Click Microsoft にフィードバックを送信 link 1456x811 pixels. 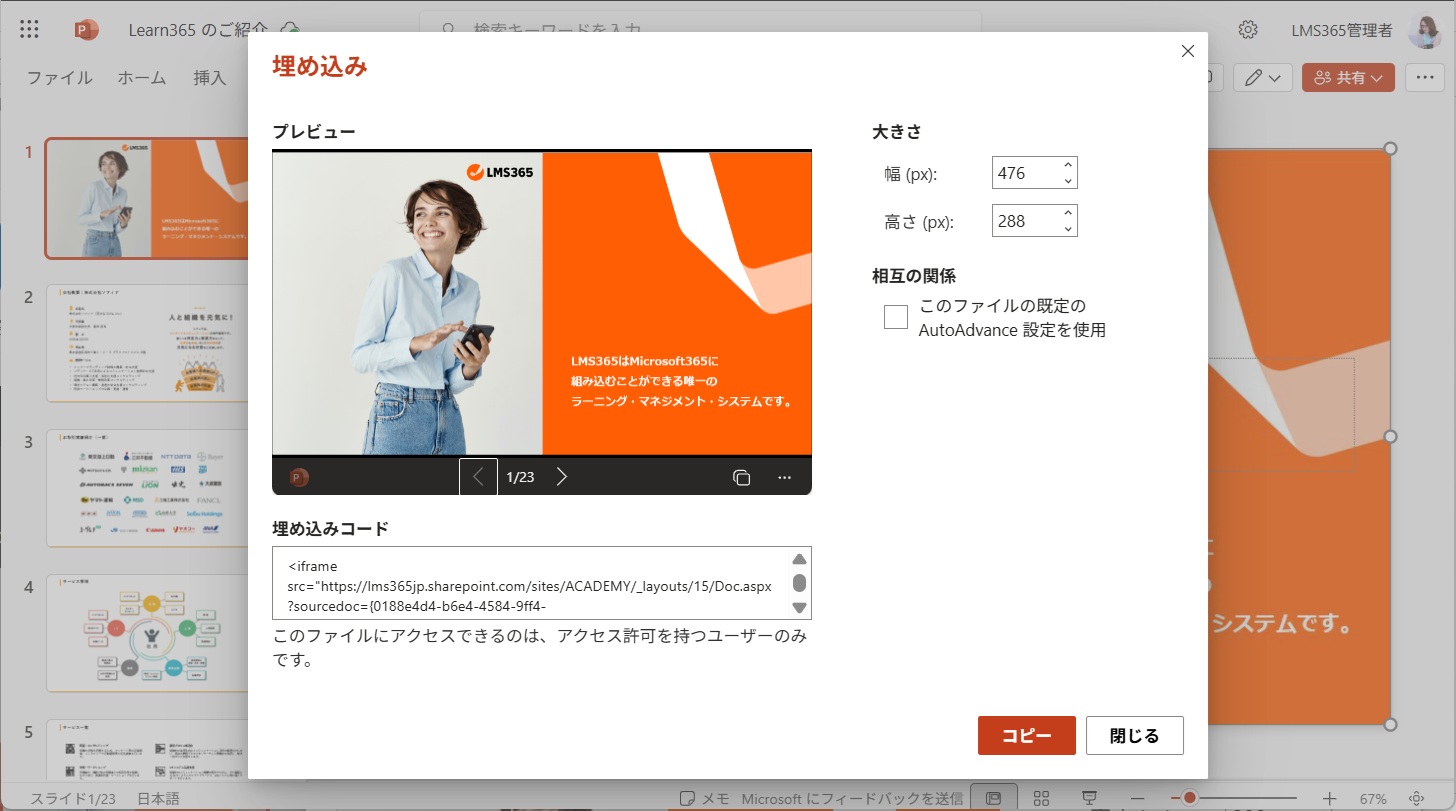[x=852, y=798]
